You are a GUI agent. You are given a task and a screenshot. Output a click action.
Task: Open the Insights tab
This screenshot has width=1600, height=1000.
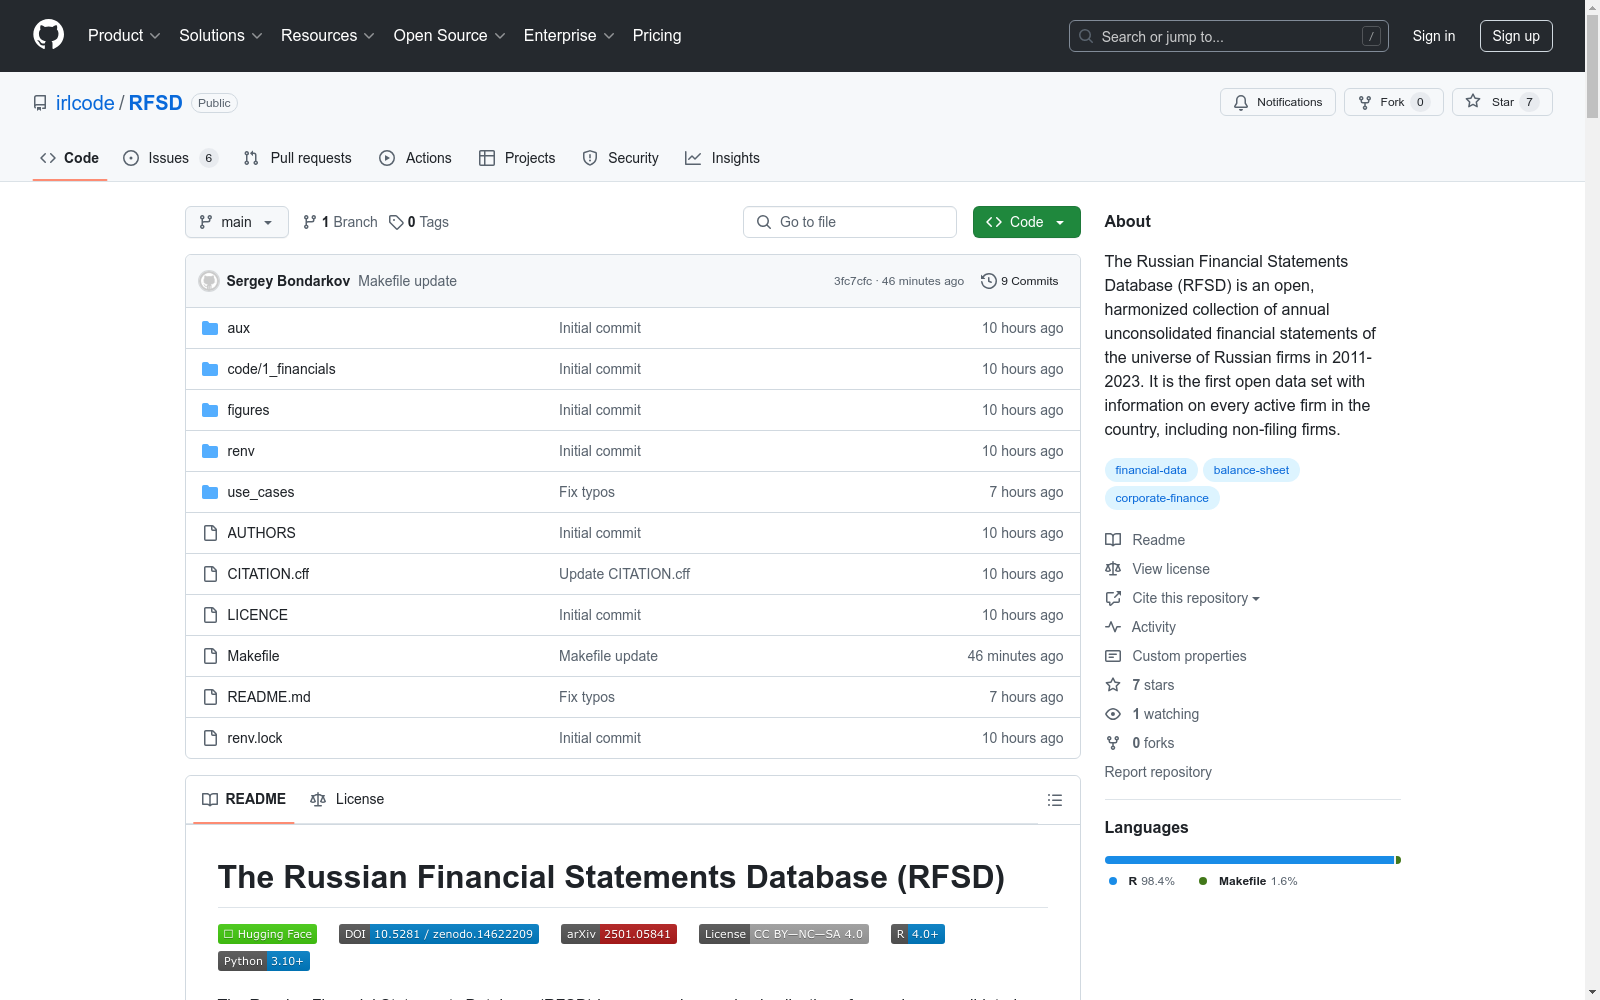[722, 158]
